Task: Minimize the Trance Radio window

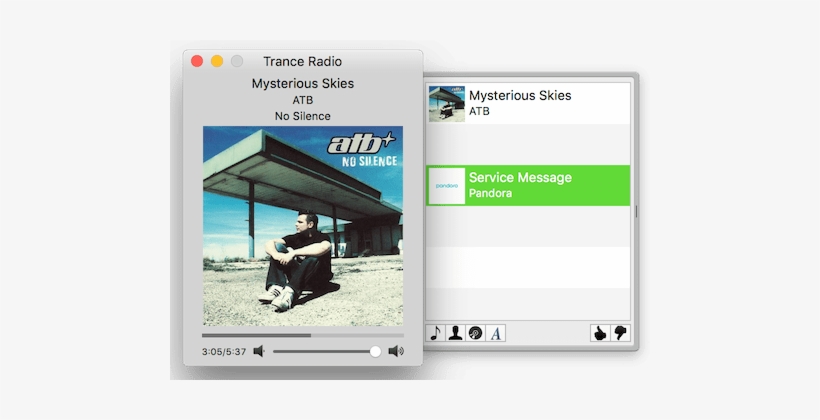Action: coord(217,61)
